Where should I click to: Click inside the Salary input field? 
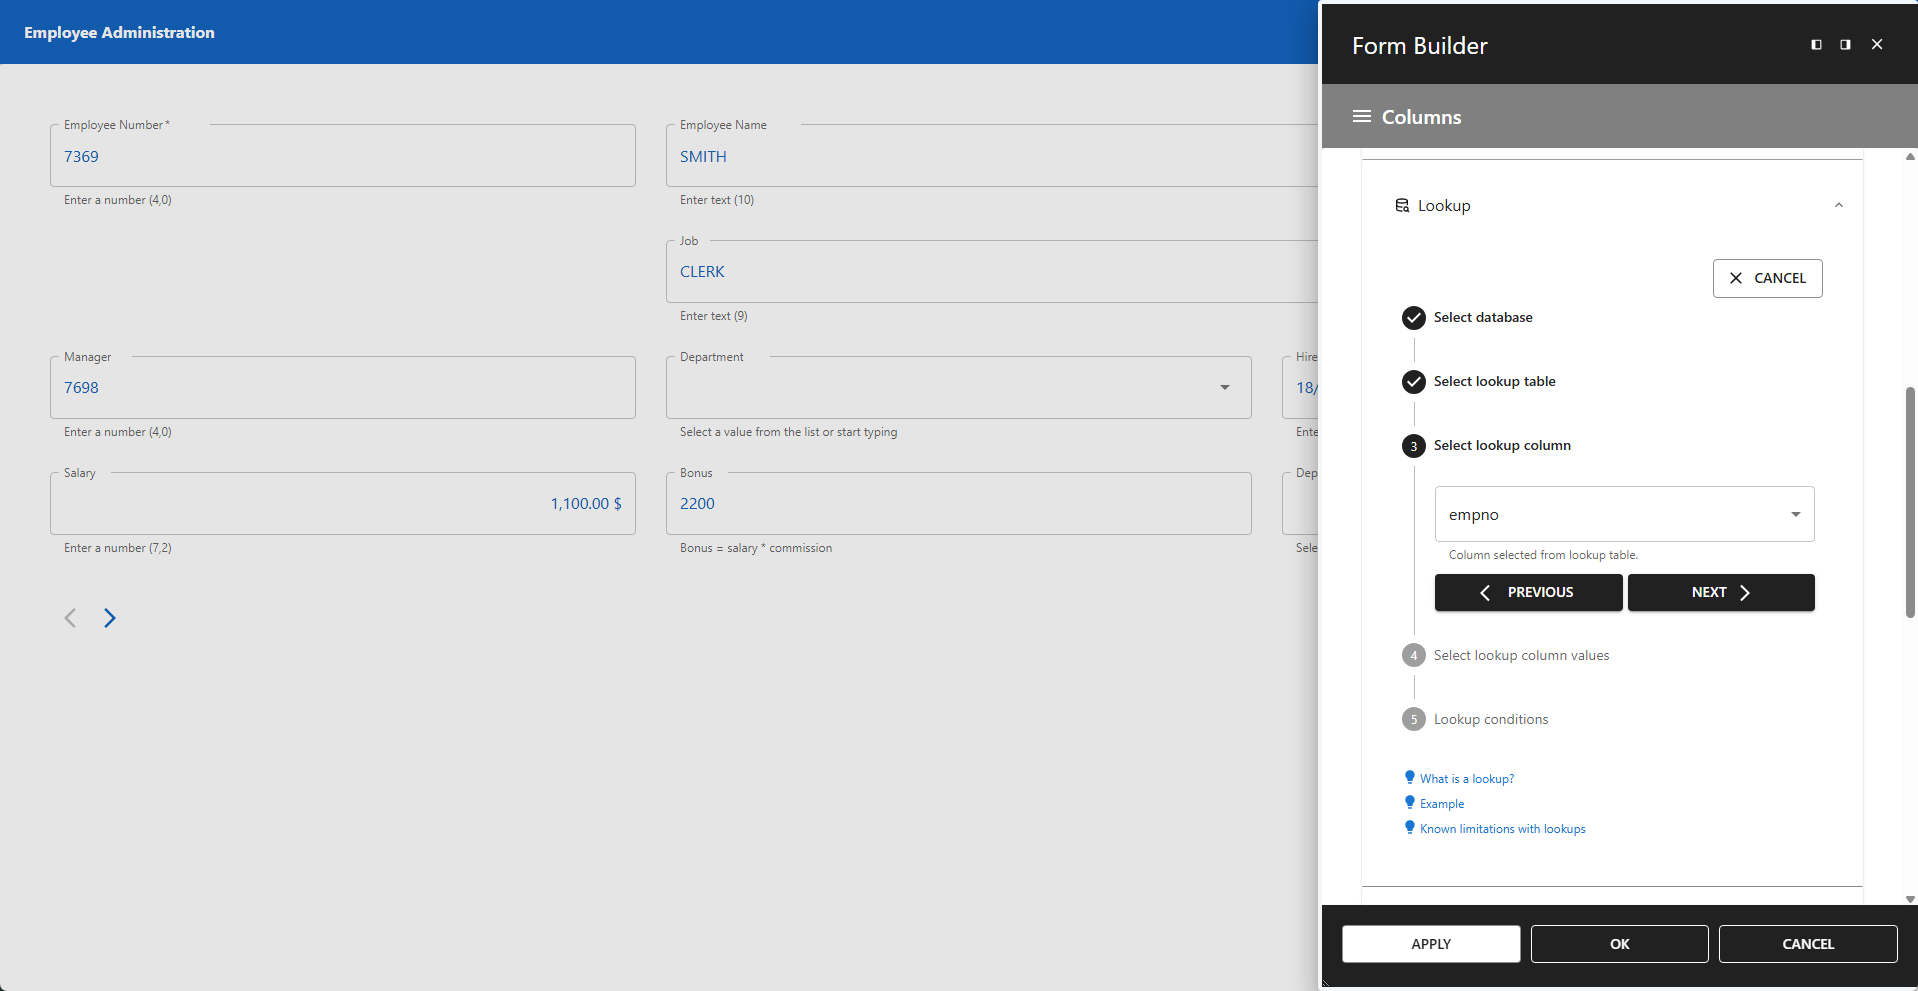(x=343, y=503)
